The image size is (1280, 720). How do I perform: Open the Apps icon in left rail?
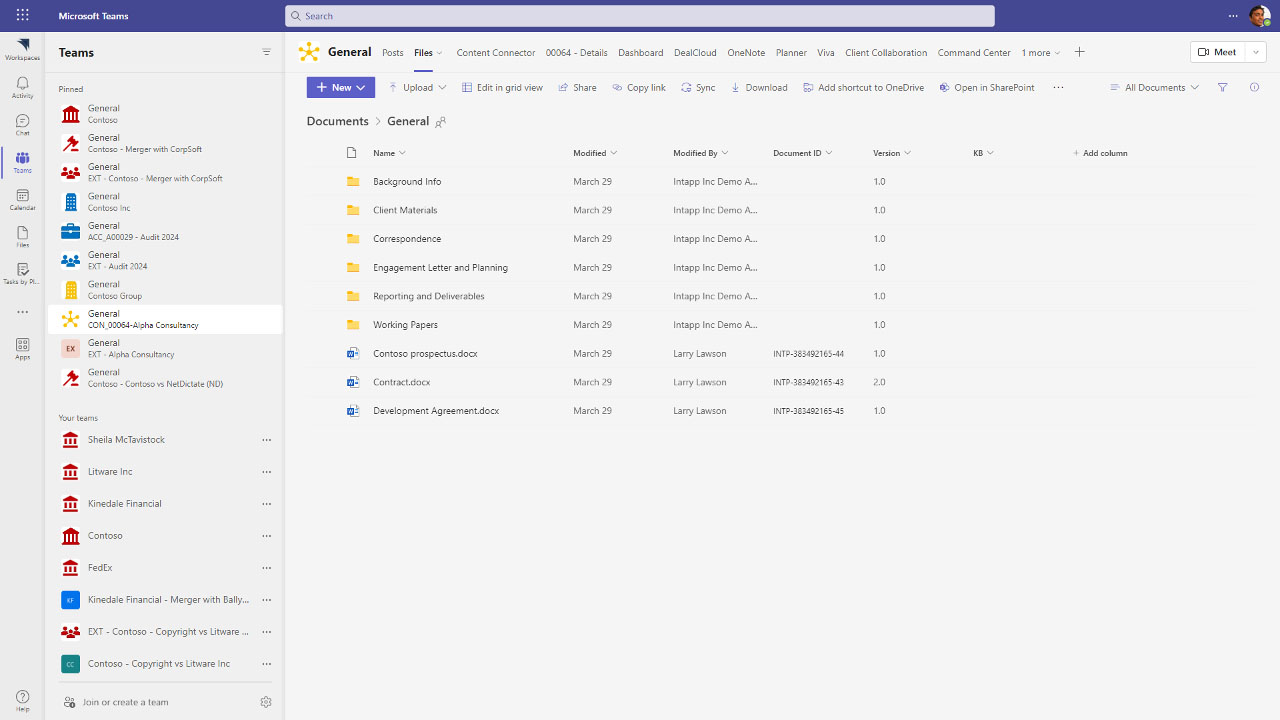click(22, 348)
